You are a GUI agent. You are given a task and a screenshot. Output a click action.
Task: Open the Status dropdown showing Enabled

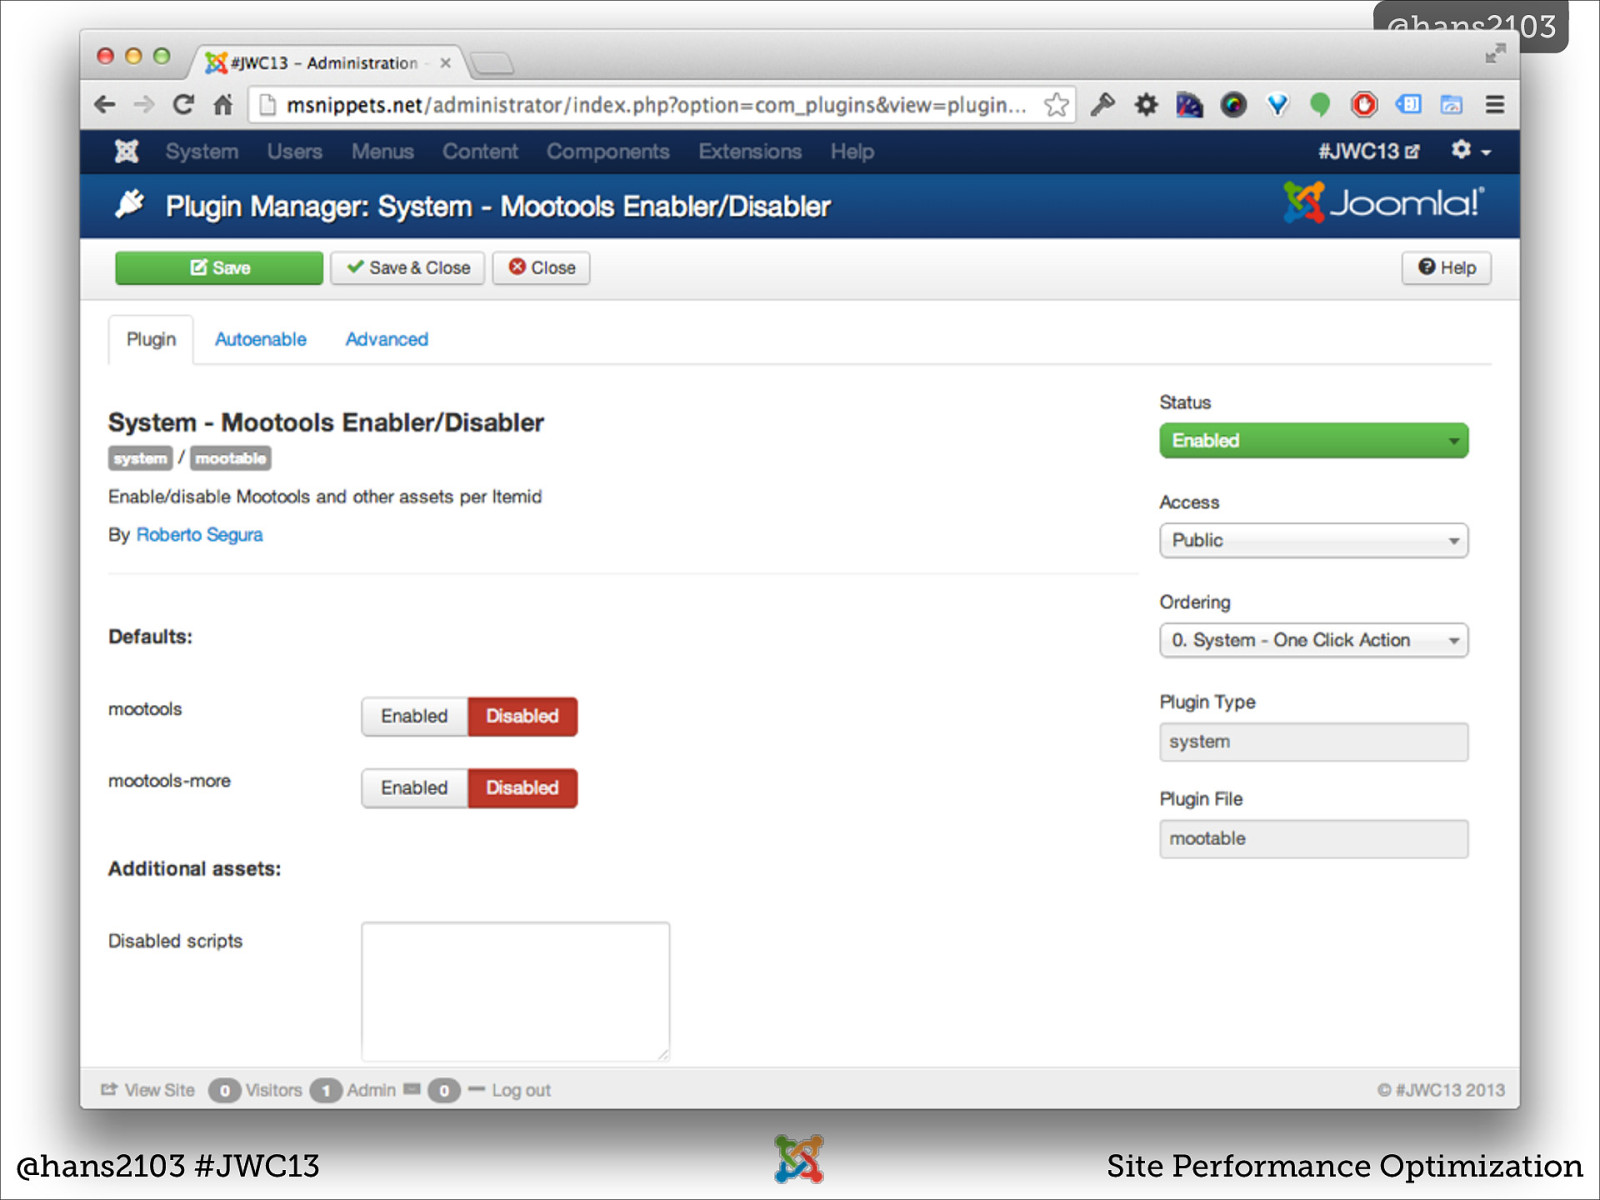(1314, 441)
